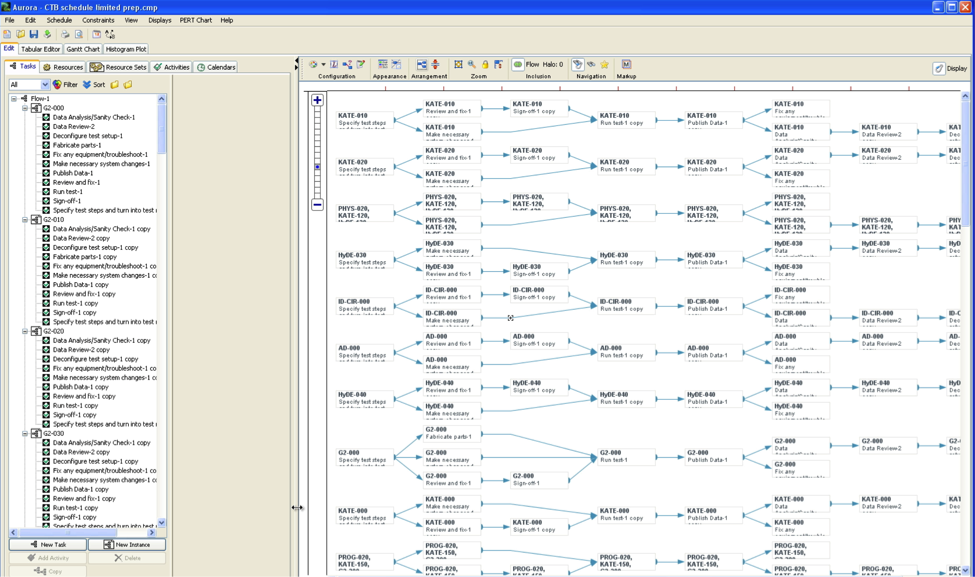
Task: Click the Markup tool icon
Action: (x=626, y=64)
